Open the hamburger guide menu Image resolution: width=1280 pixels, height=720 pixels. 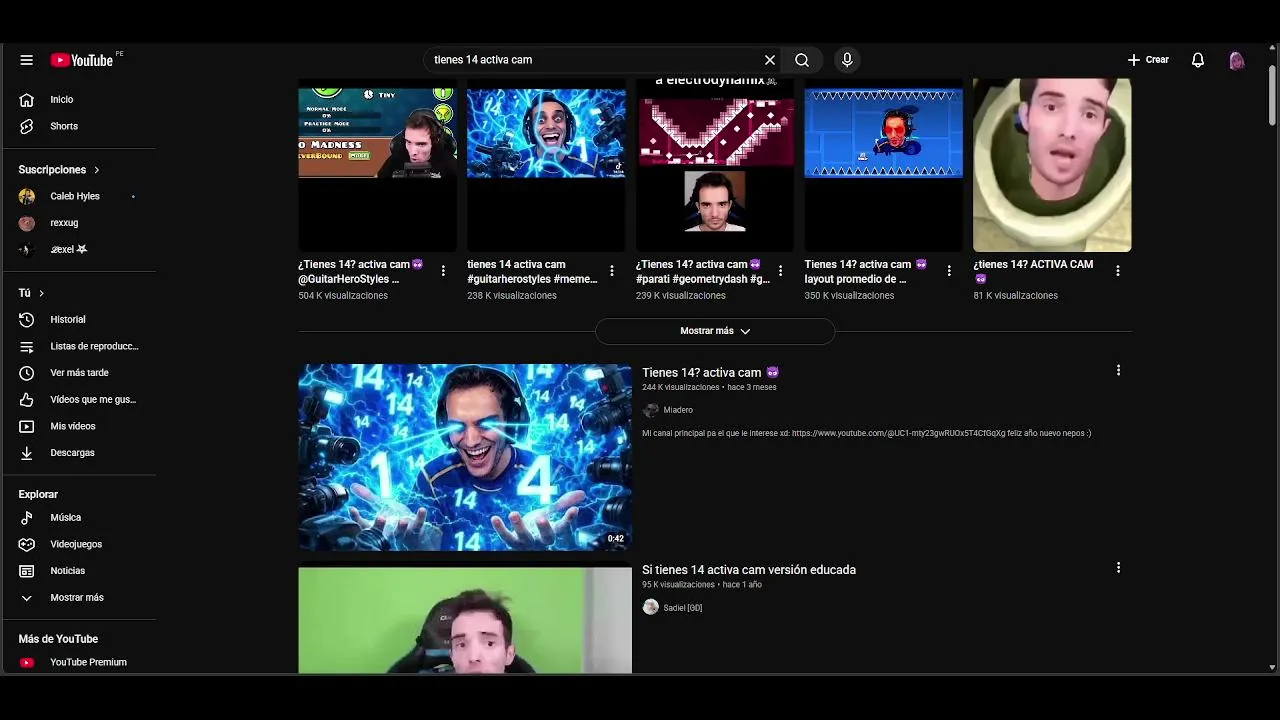tap(27, 60)
